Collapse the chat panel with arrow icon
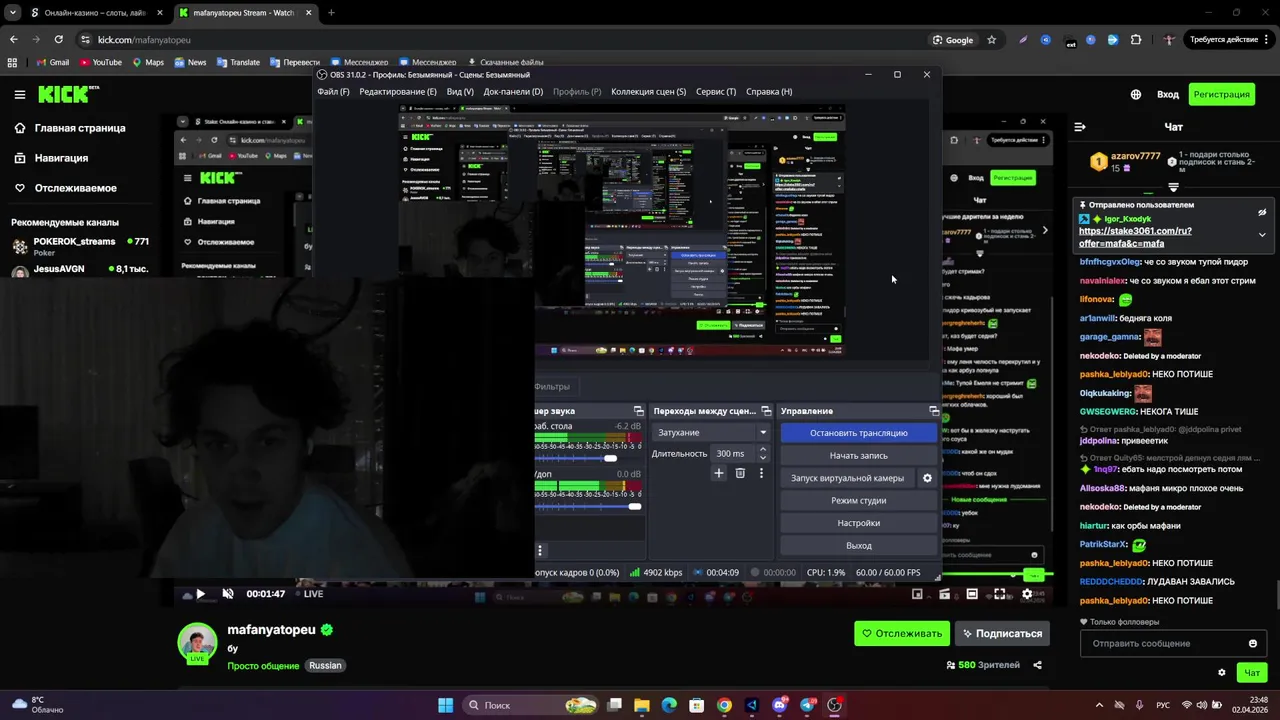Screen dimensions: 1280x720 [x=1080, y=127]
